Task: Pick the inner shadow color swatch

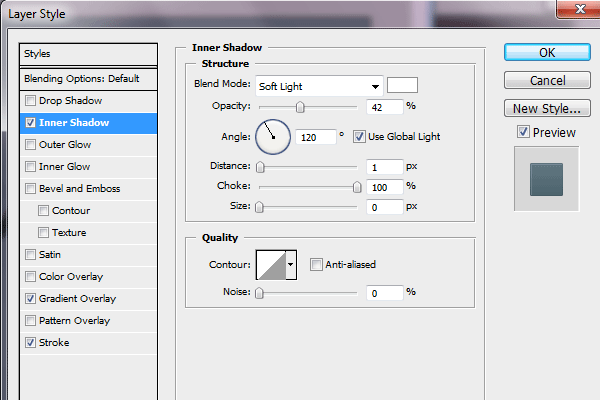Action: 402,85
